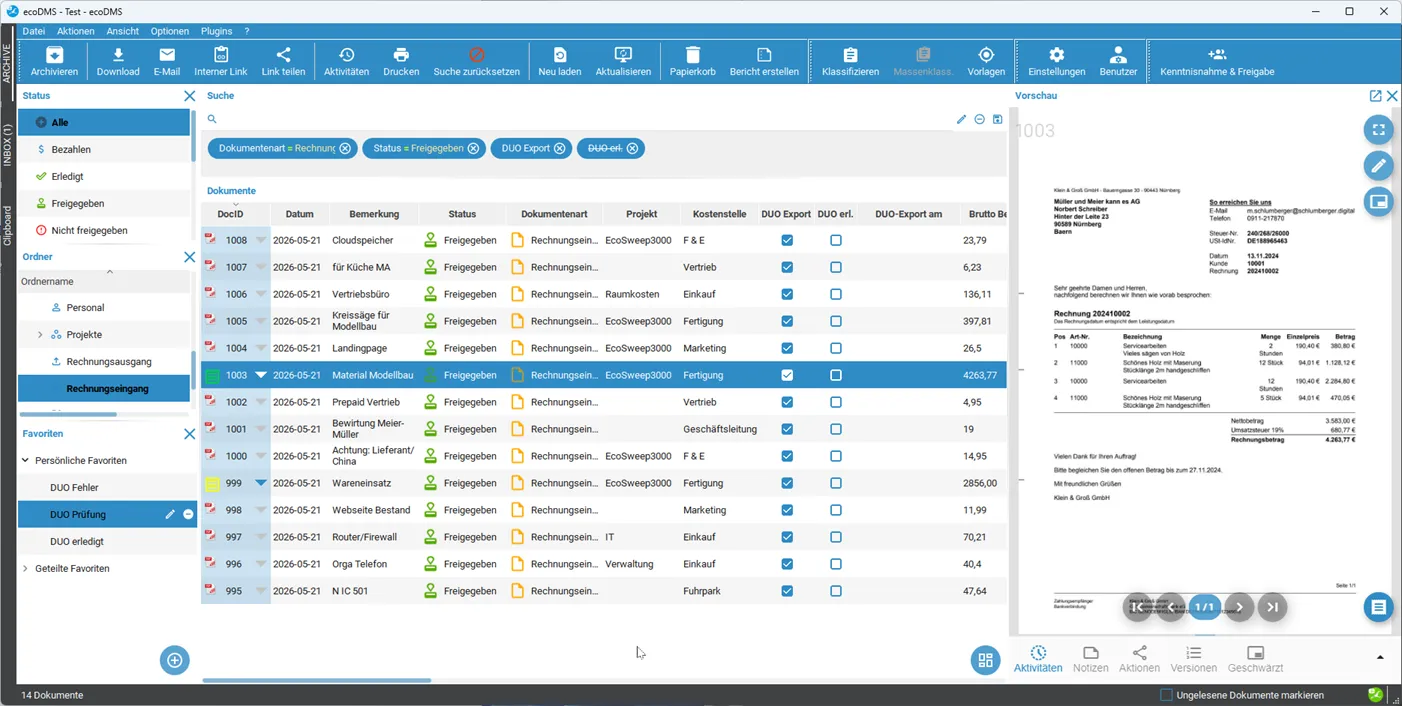Click Suche zurücksetzen in toolbar
Image resolution: width=1402 pixels, height=706 pixels.
click(476, 61)
